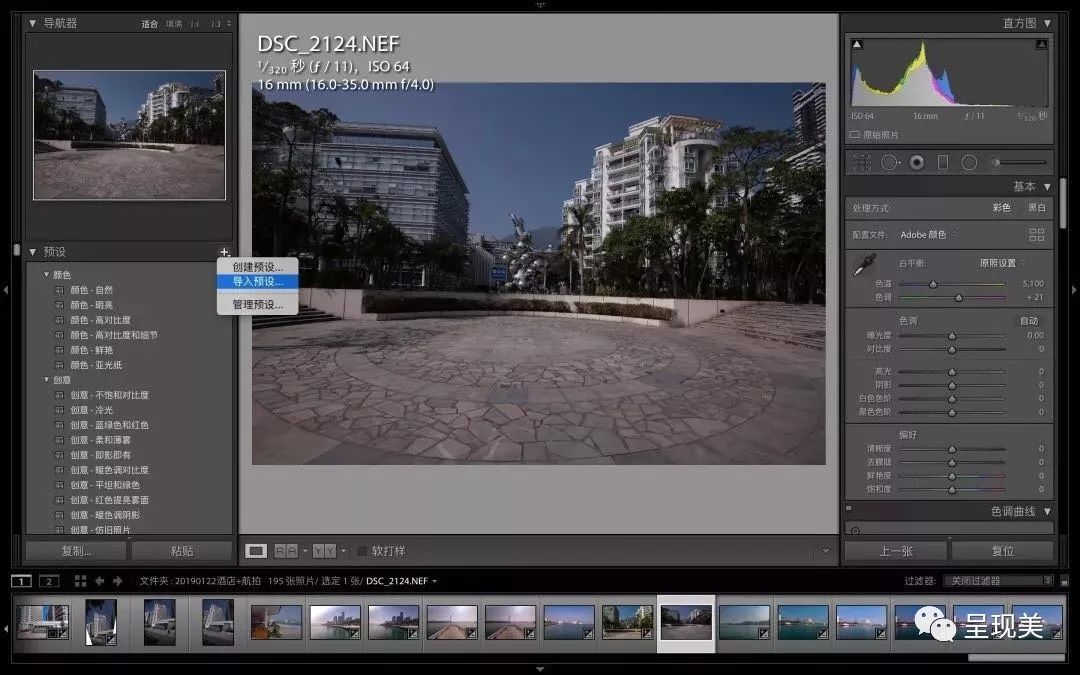Collapse the 导航器 panel triangle

(32, 23)
